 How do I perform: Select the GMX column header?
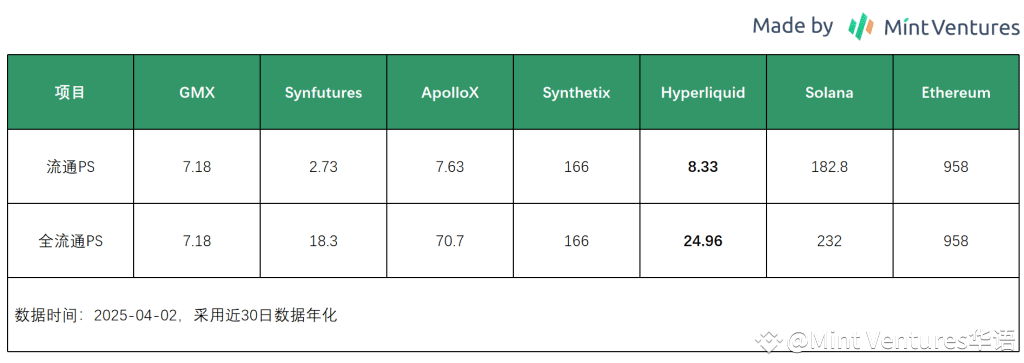(197, 92)
